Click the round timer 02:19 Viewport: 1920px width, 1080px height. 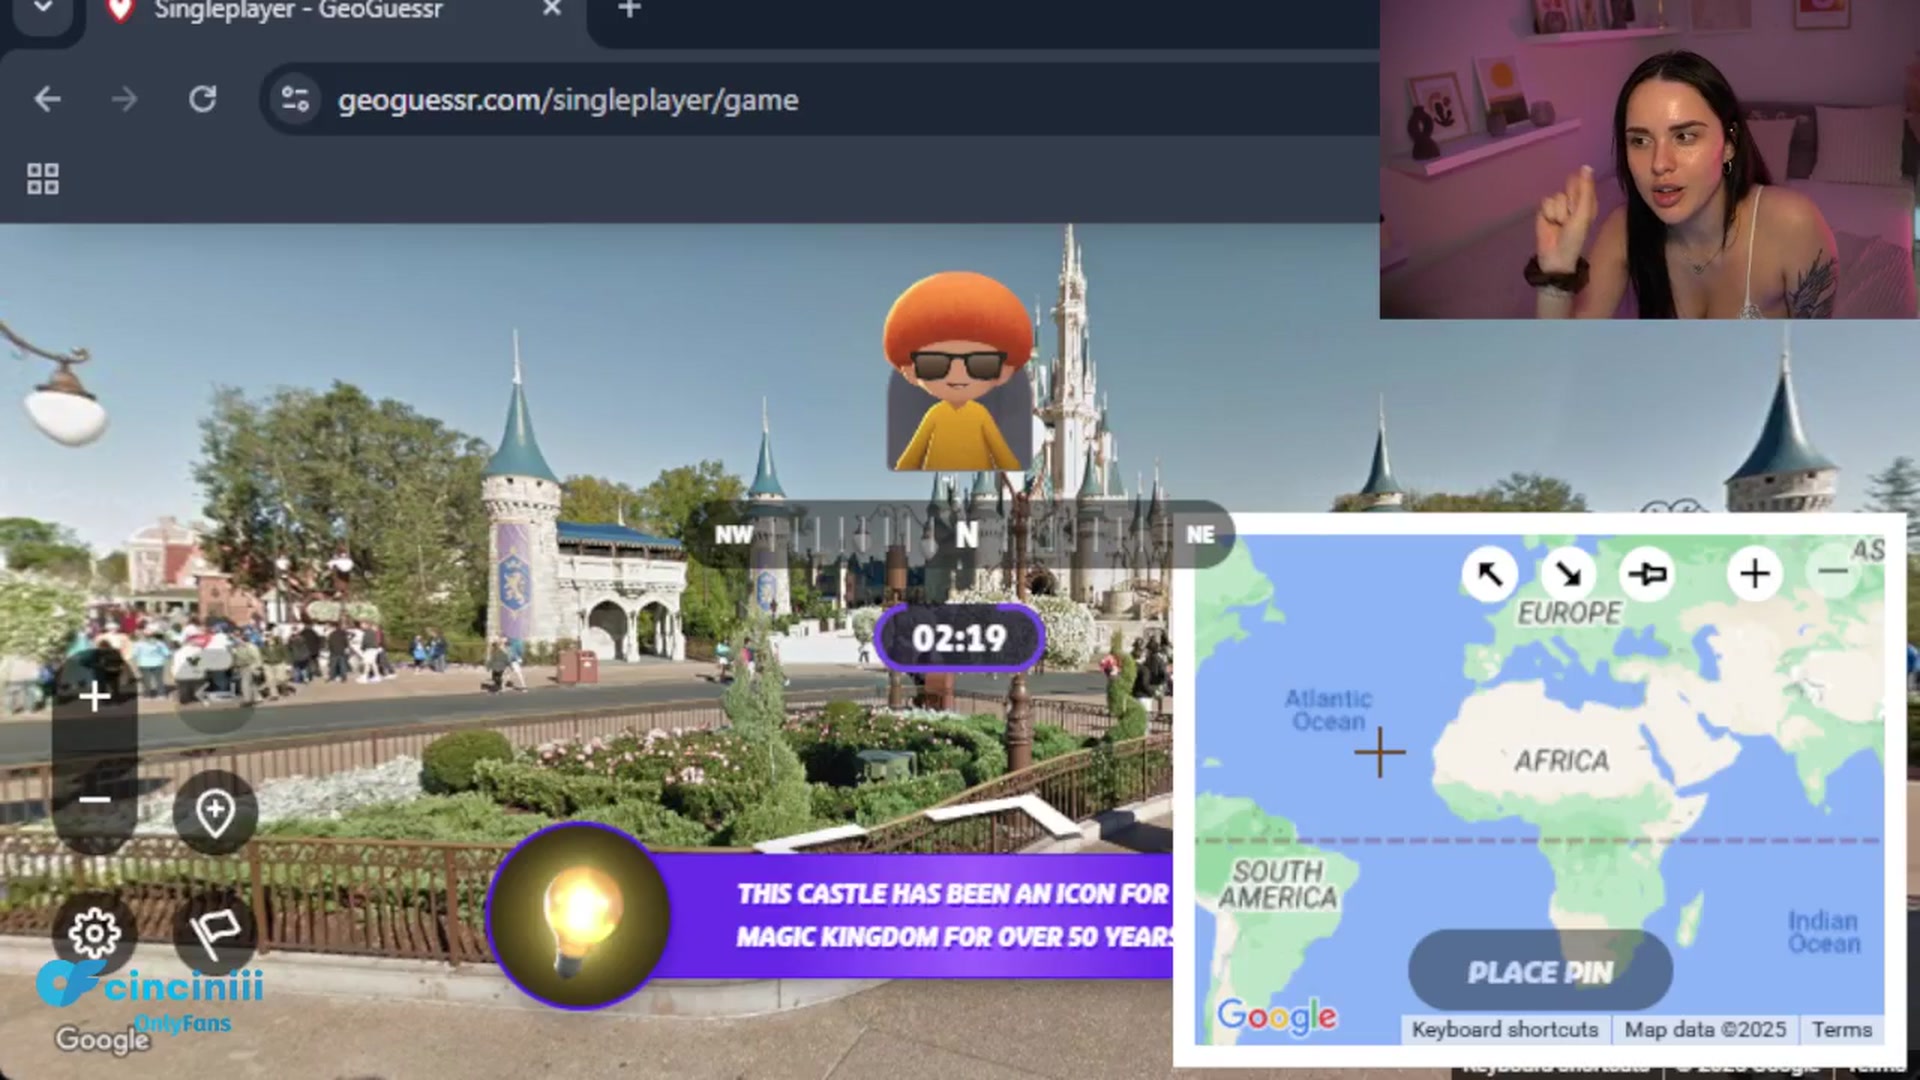(x=959, y=638)
